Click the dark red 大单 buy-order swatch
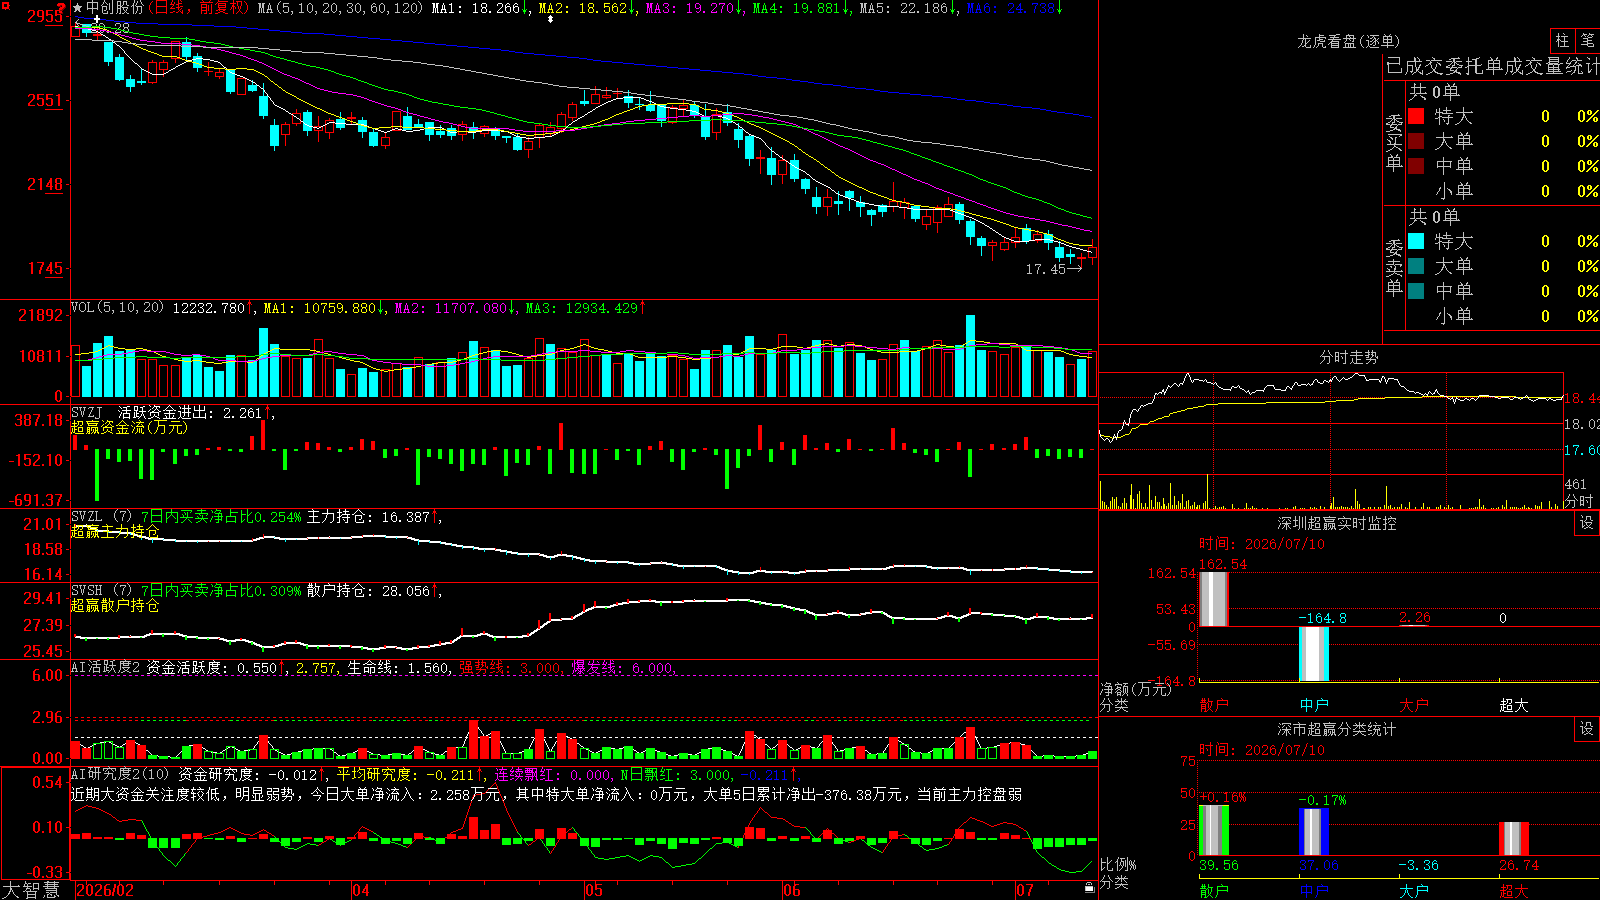The width and height of the screenshot is (1600, 900). [1416, 141]
